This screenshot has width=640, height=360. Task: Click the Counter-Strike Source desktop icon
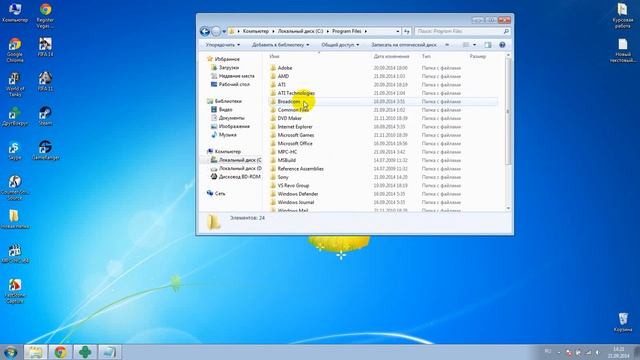tap(15, 188)
